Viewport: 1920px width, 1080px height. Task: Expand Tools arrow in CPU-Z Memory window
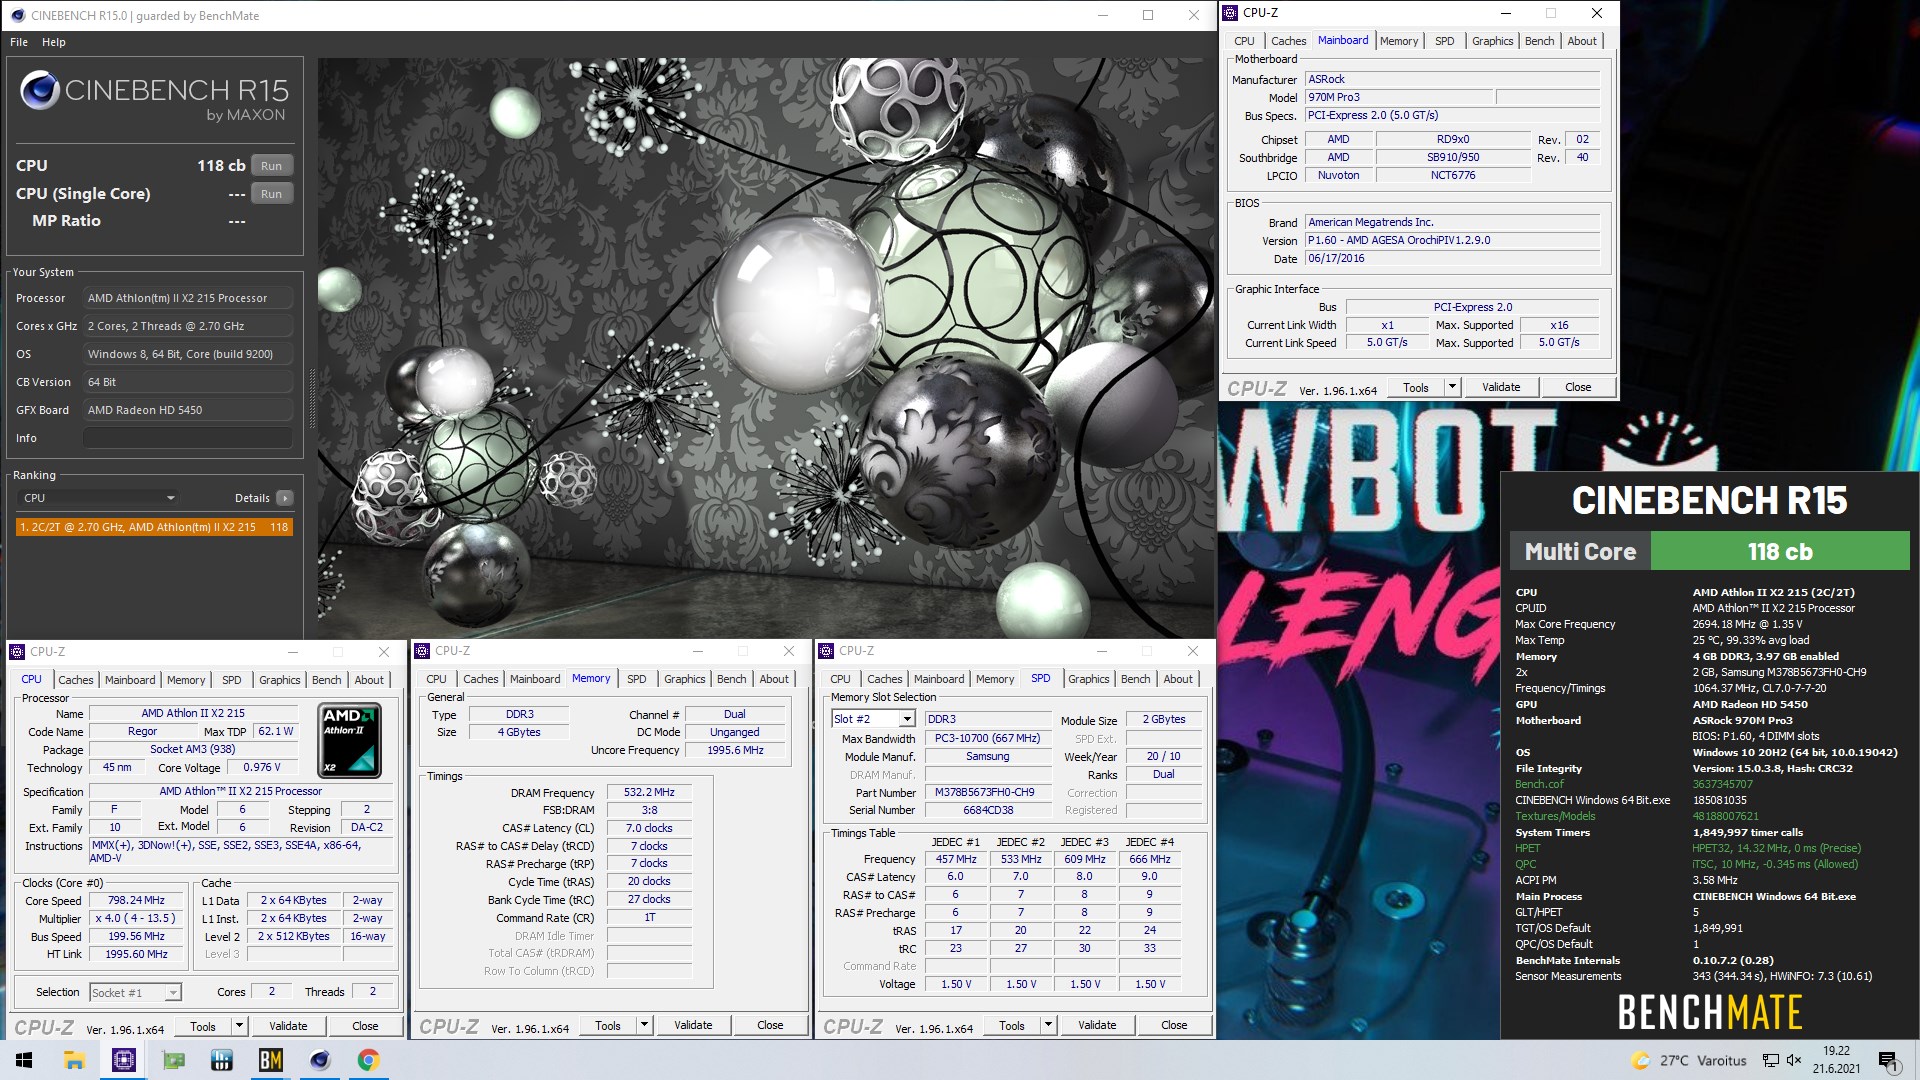click(644, 1025)
